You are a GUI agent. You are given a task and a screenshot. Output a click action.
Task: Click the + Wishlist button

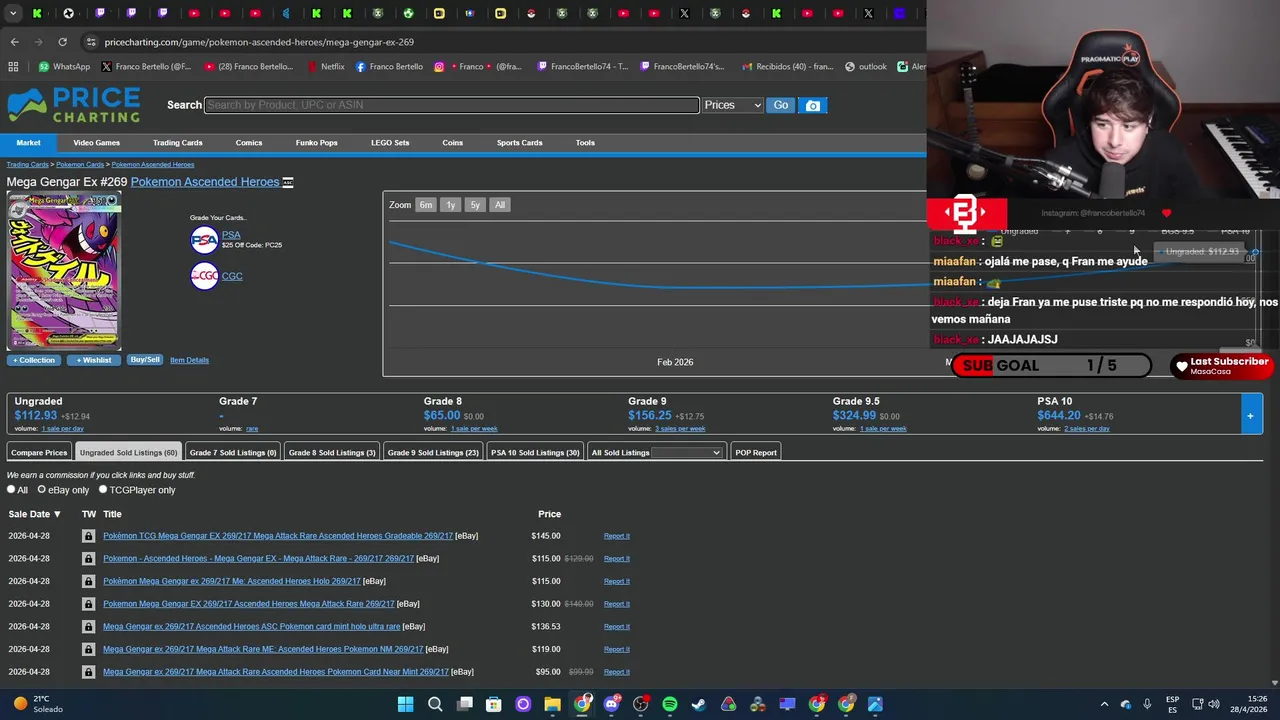[94, 360]
